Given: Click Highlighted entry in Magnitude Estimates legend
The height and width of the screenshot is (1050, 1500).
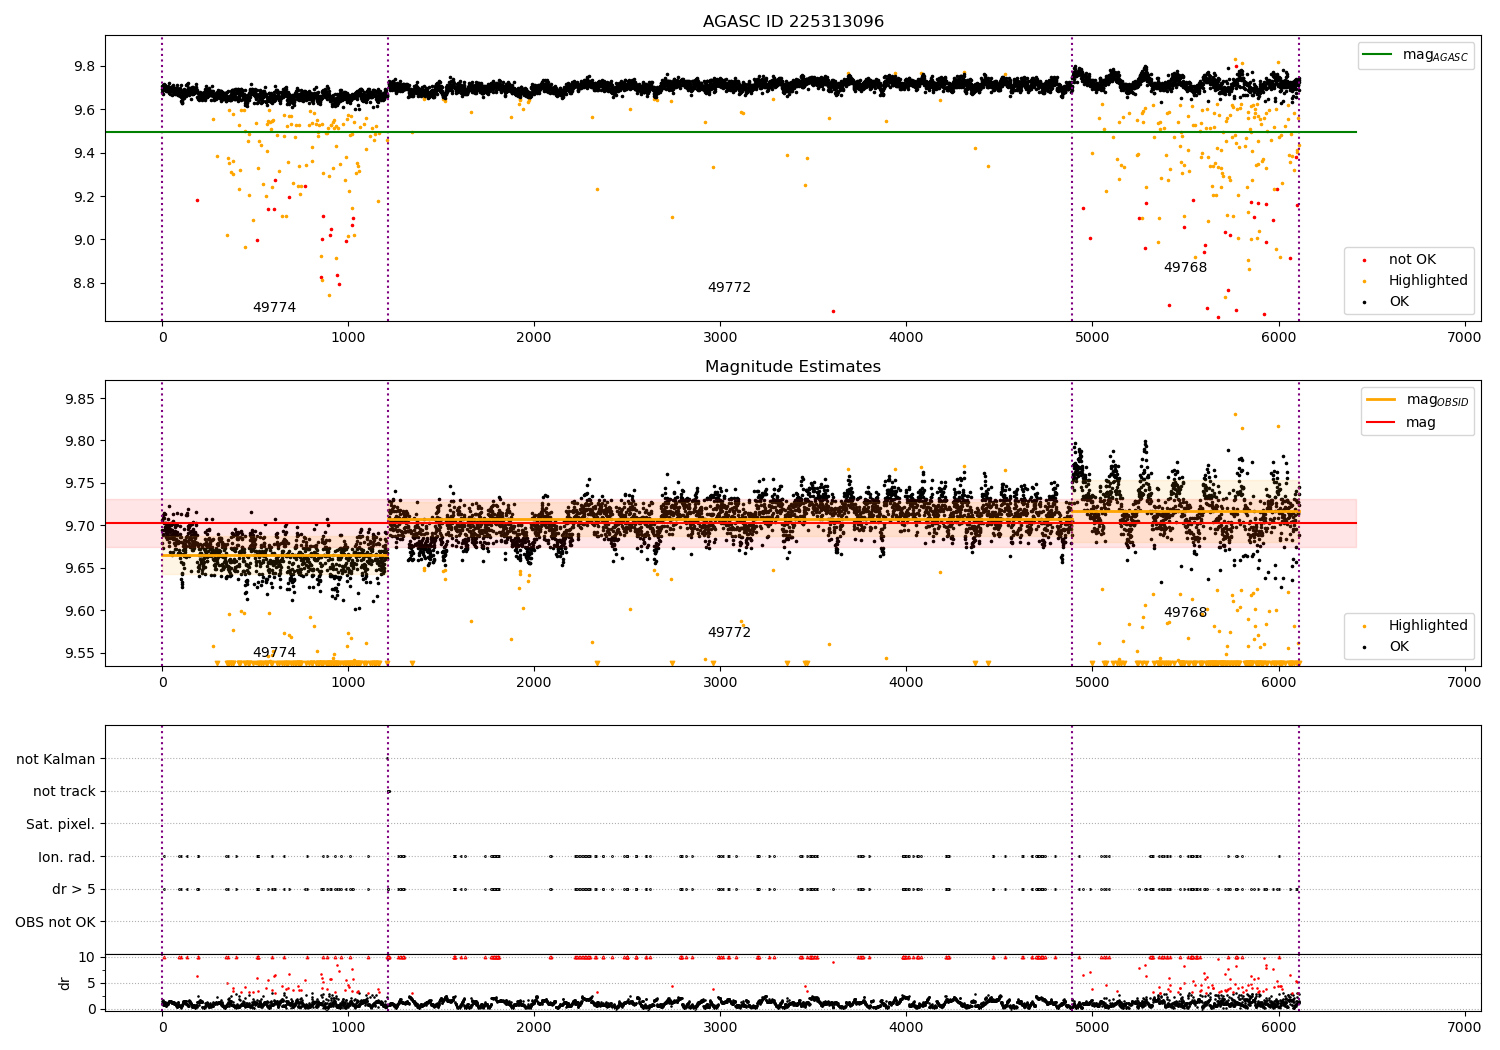Looking at the screenshot, I should click(x=1428, y=626).
